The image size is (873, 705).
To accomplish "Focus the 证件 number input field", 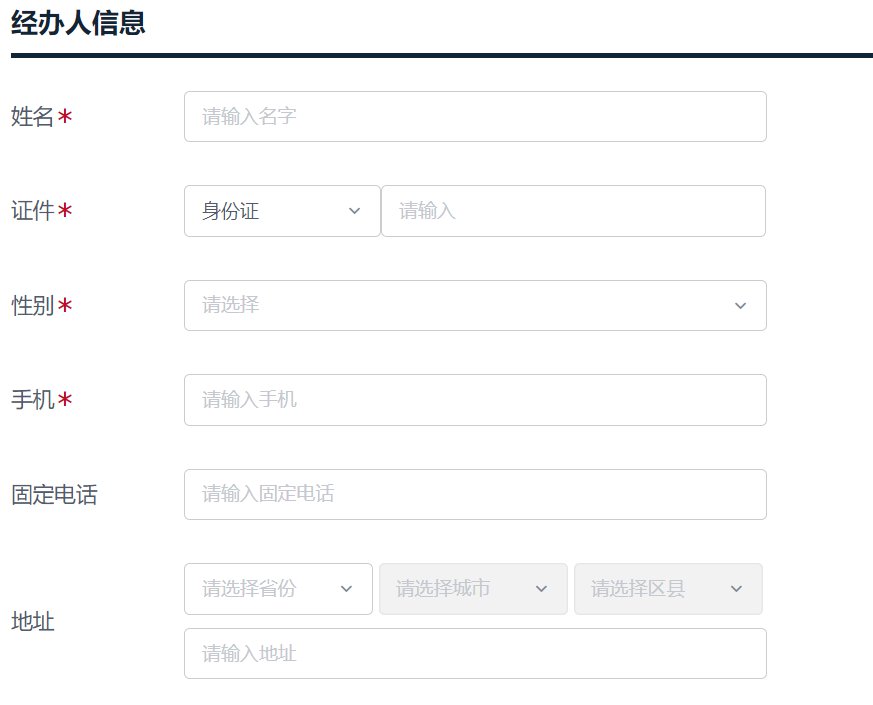I will tap(573, 211).
